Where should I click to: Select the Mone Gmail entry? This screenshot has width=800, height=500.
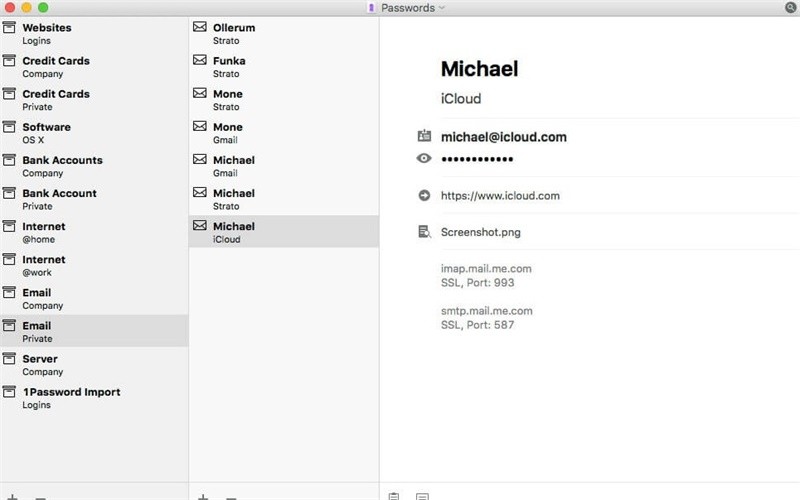pyautogui.click(x=284, y=133)
